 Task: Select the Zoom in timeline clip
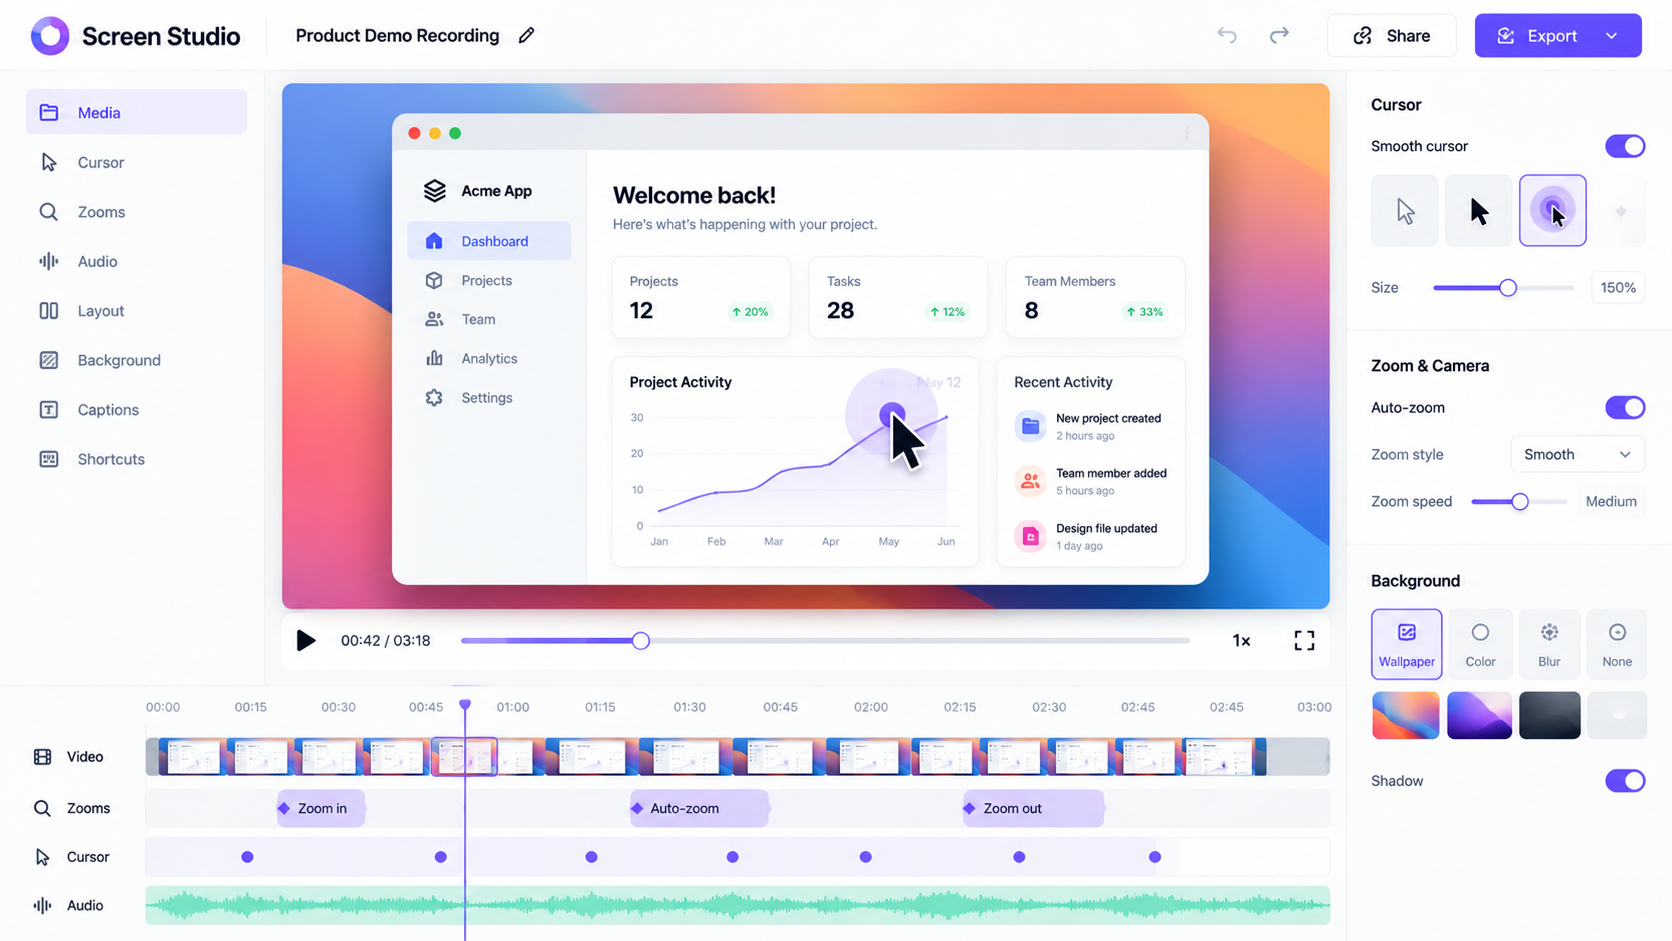point(321,808)
